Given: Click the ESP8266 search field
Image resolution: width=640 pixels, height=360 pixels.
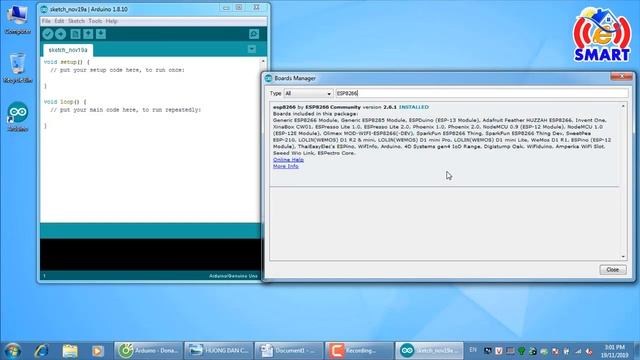Looking at the screenshot, I should 482,93.
